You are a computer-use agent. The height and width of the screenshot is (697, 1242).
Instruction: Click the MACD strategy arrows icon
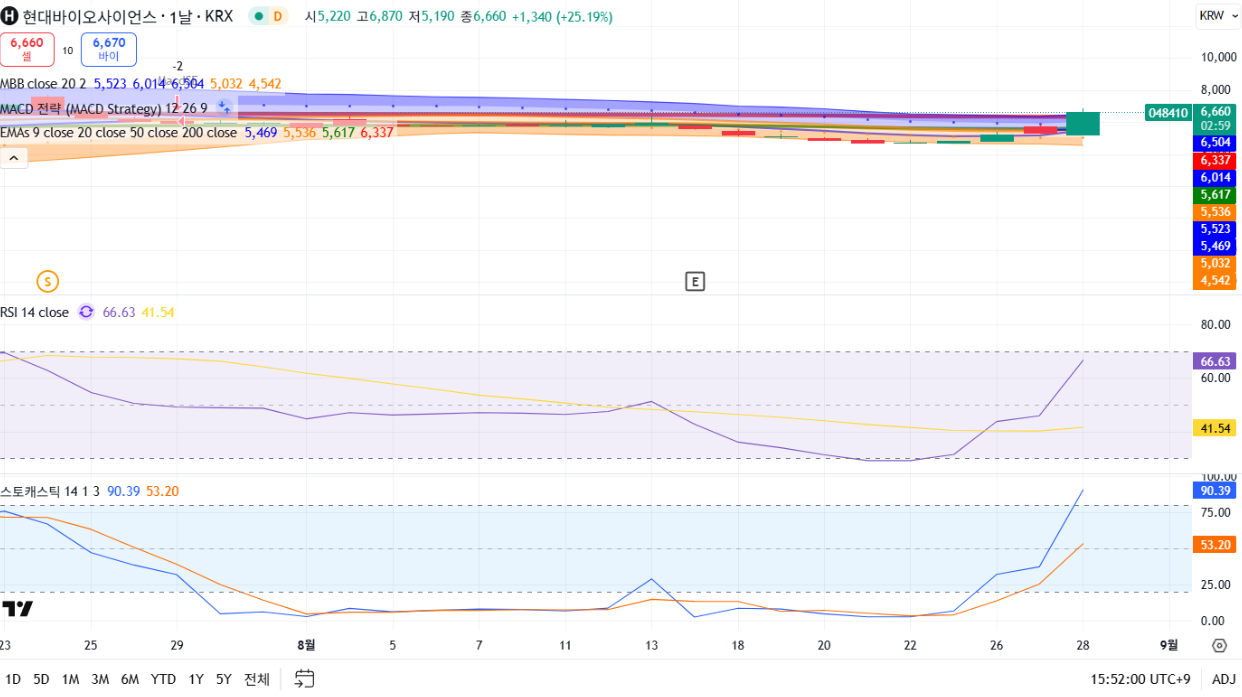(223, 107)
